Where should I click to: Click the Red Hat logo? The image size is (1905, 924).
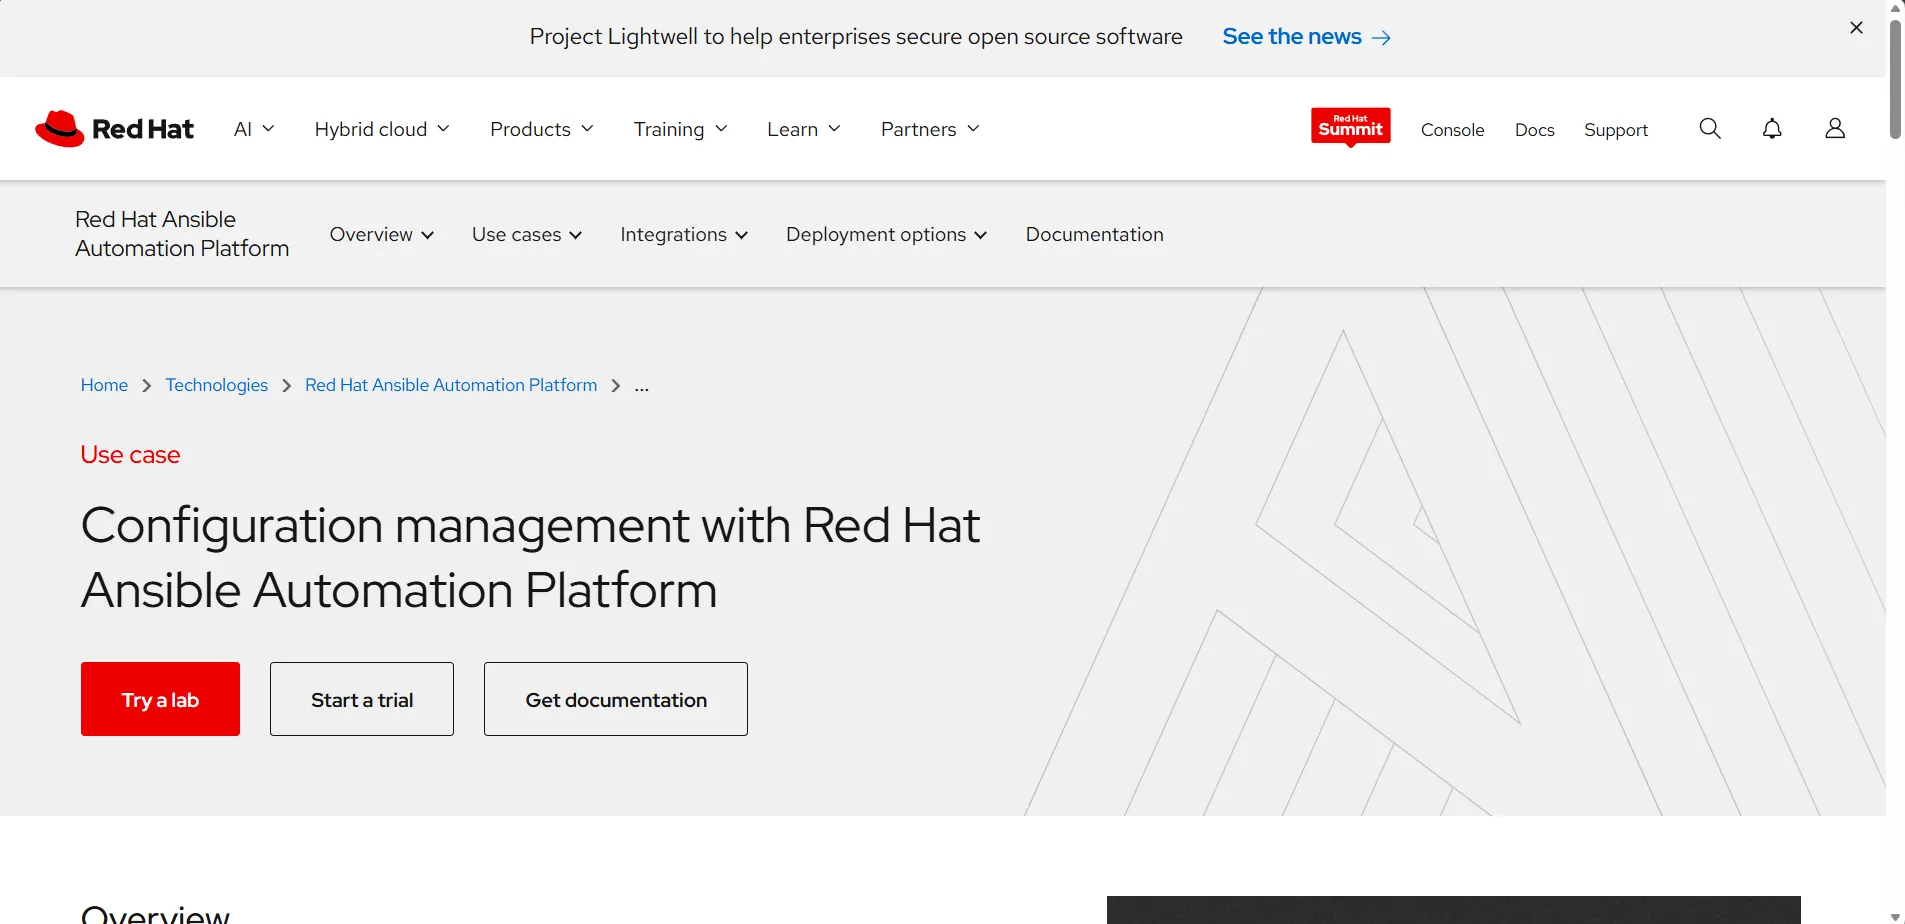[x=114, y=129]
